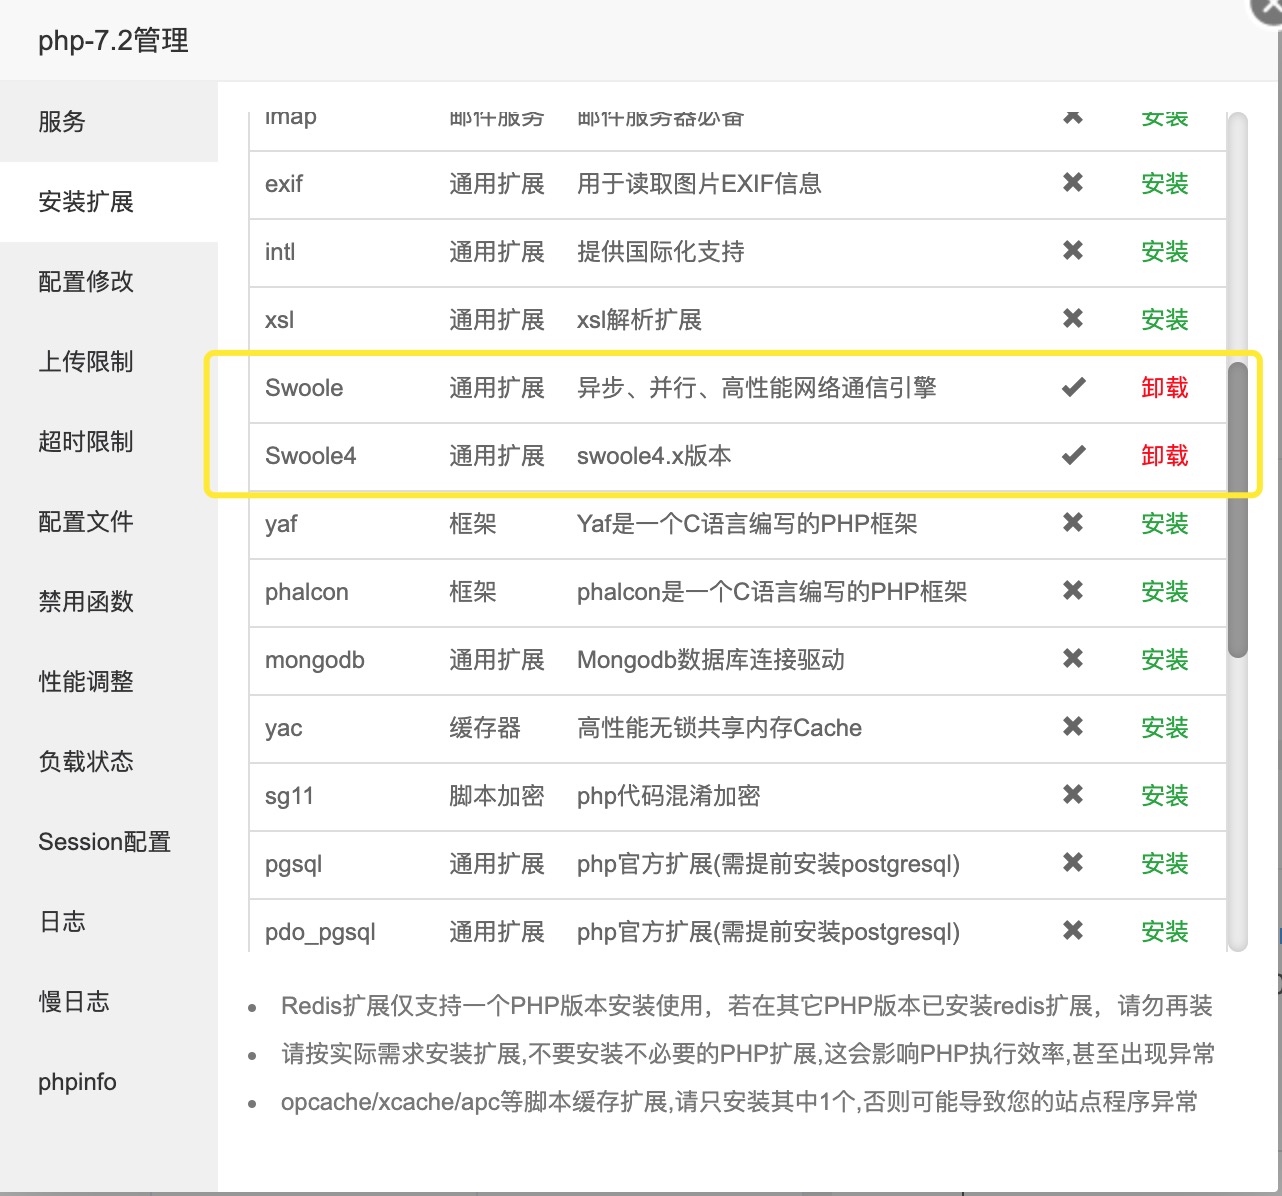
Task: Install the sg11 extension
Action: pyautogui.click(x=1165, y=796)
